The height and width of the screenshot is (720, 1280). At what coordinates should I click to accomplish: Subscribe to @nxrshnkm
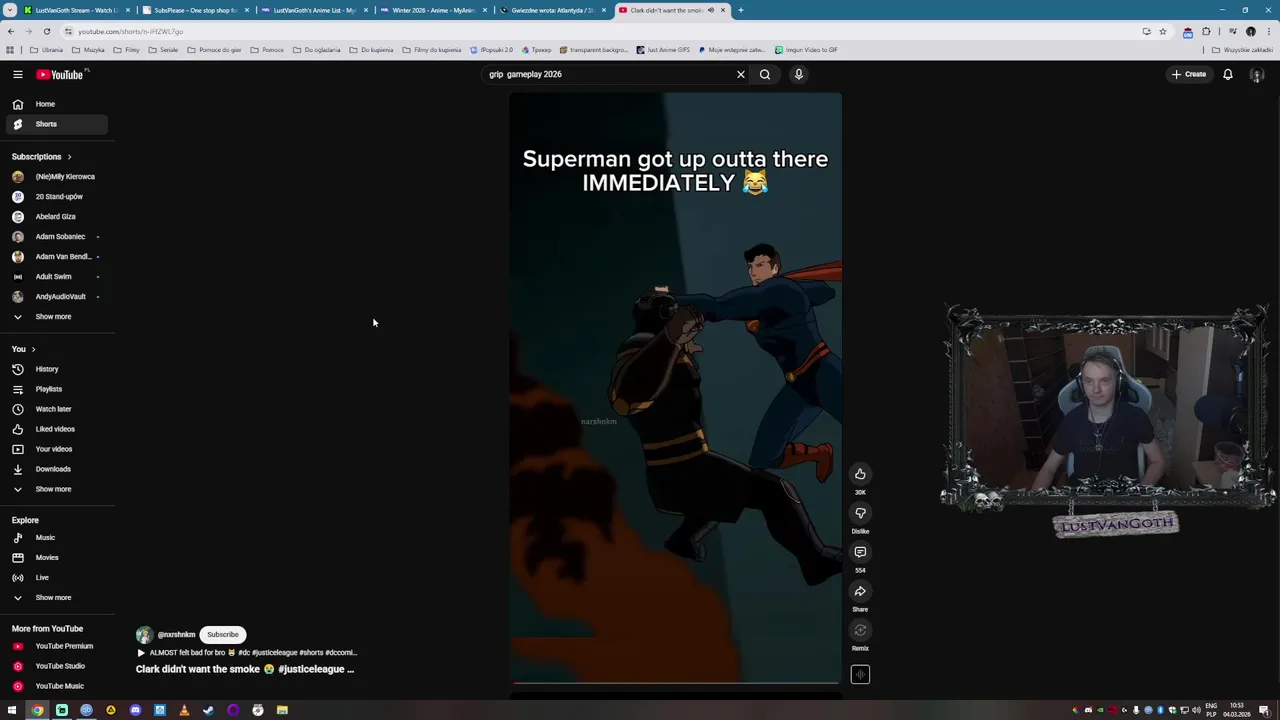point(223,635)
